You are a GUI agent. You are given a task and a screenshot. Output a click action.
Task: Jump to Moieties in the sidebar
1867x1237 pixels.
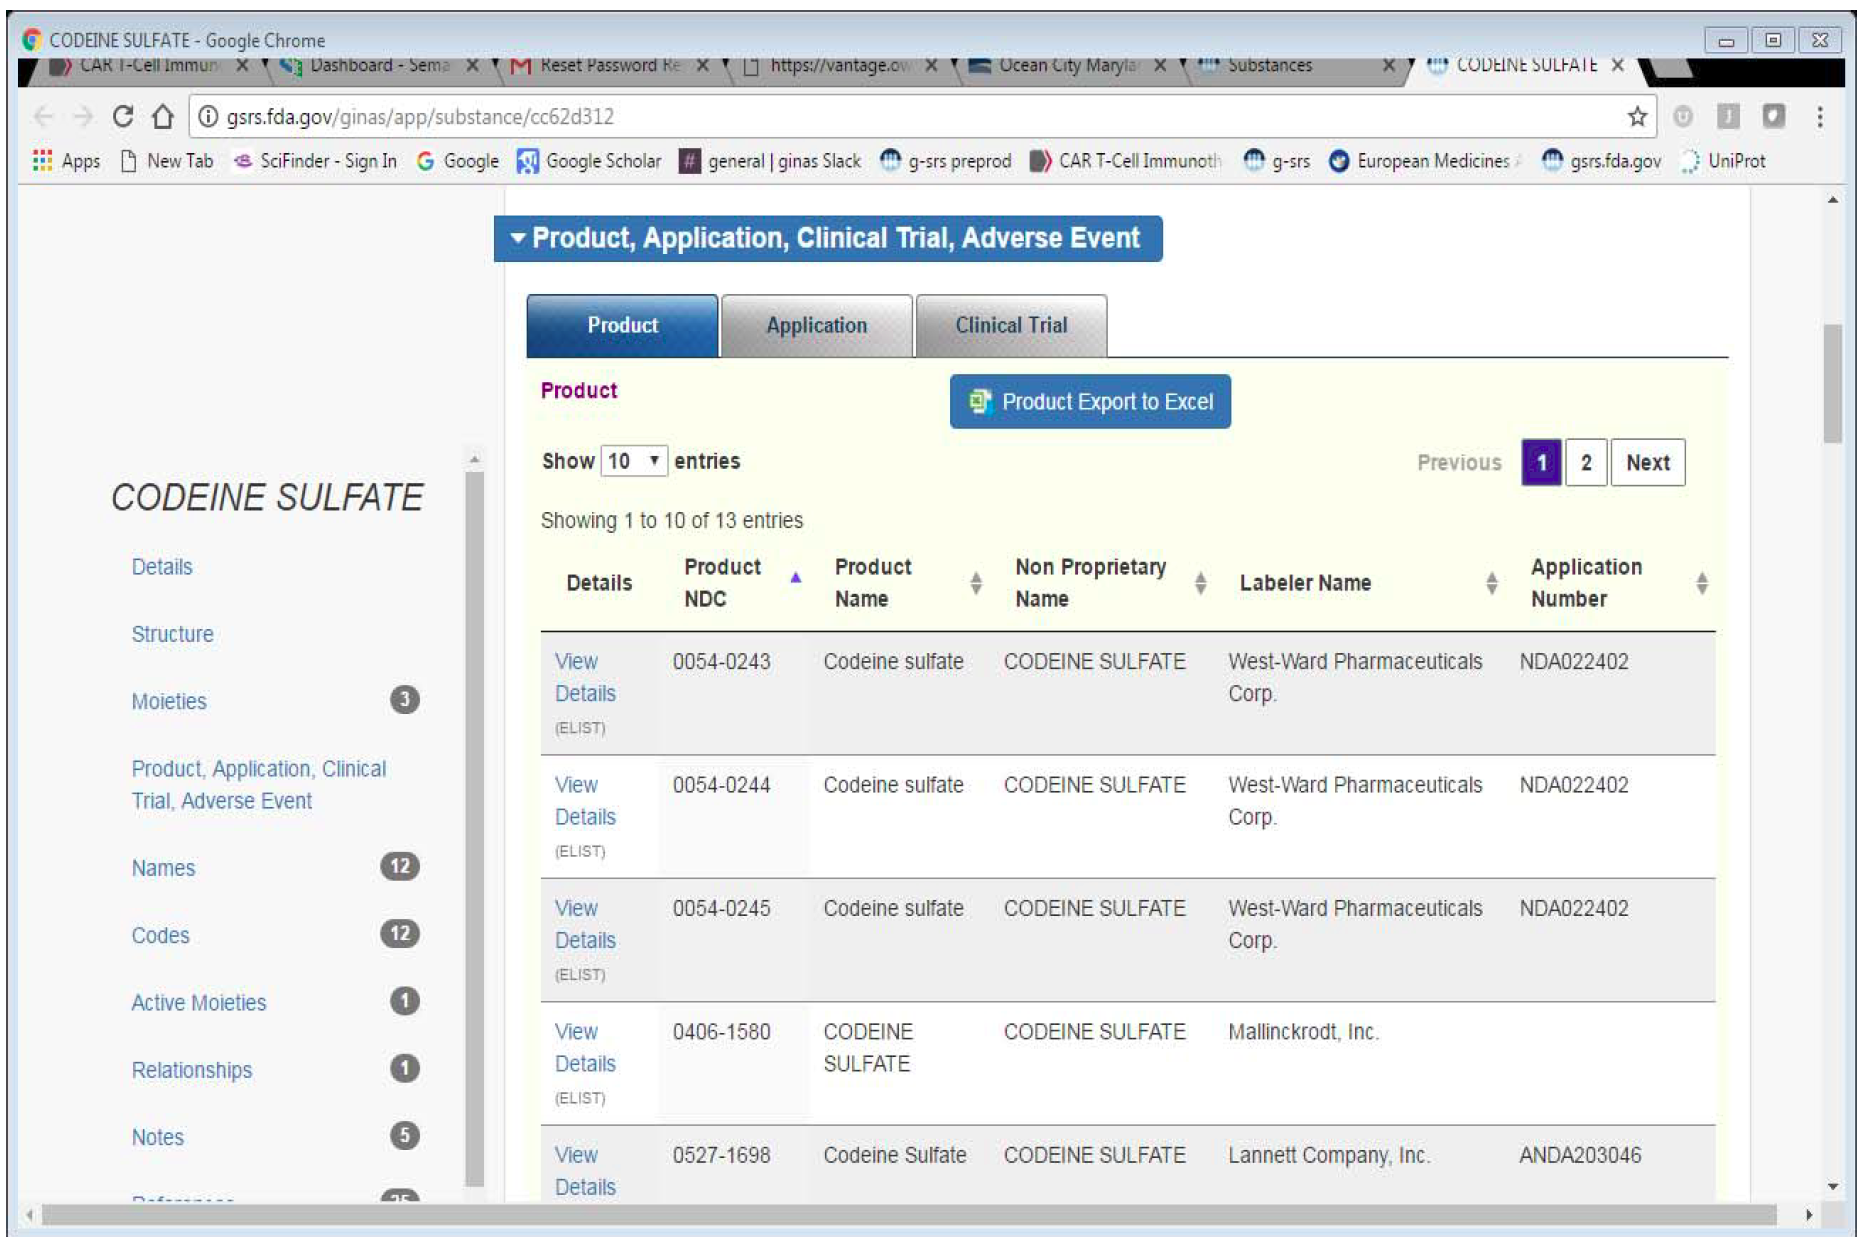click(x=169, y=701)
